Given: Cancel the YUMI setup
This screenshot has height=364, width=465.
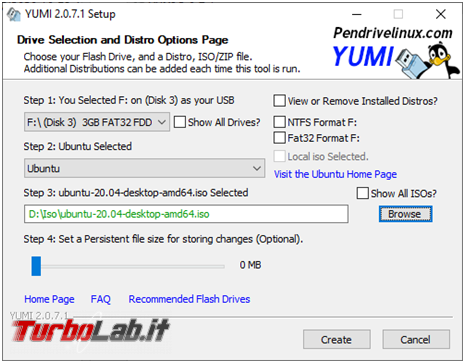Looking at the screenshot, I should (x=416, y=340).
